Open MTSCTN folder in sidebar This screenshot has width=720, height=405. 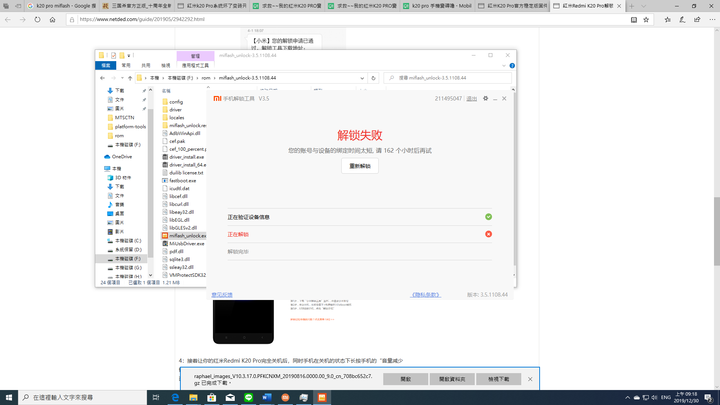121,118
